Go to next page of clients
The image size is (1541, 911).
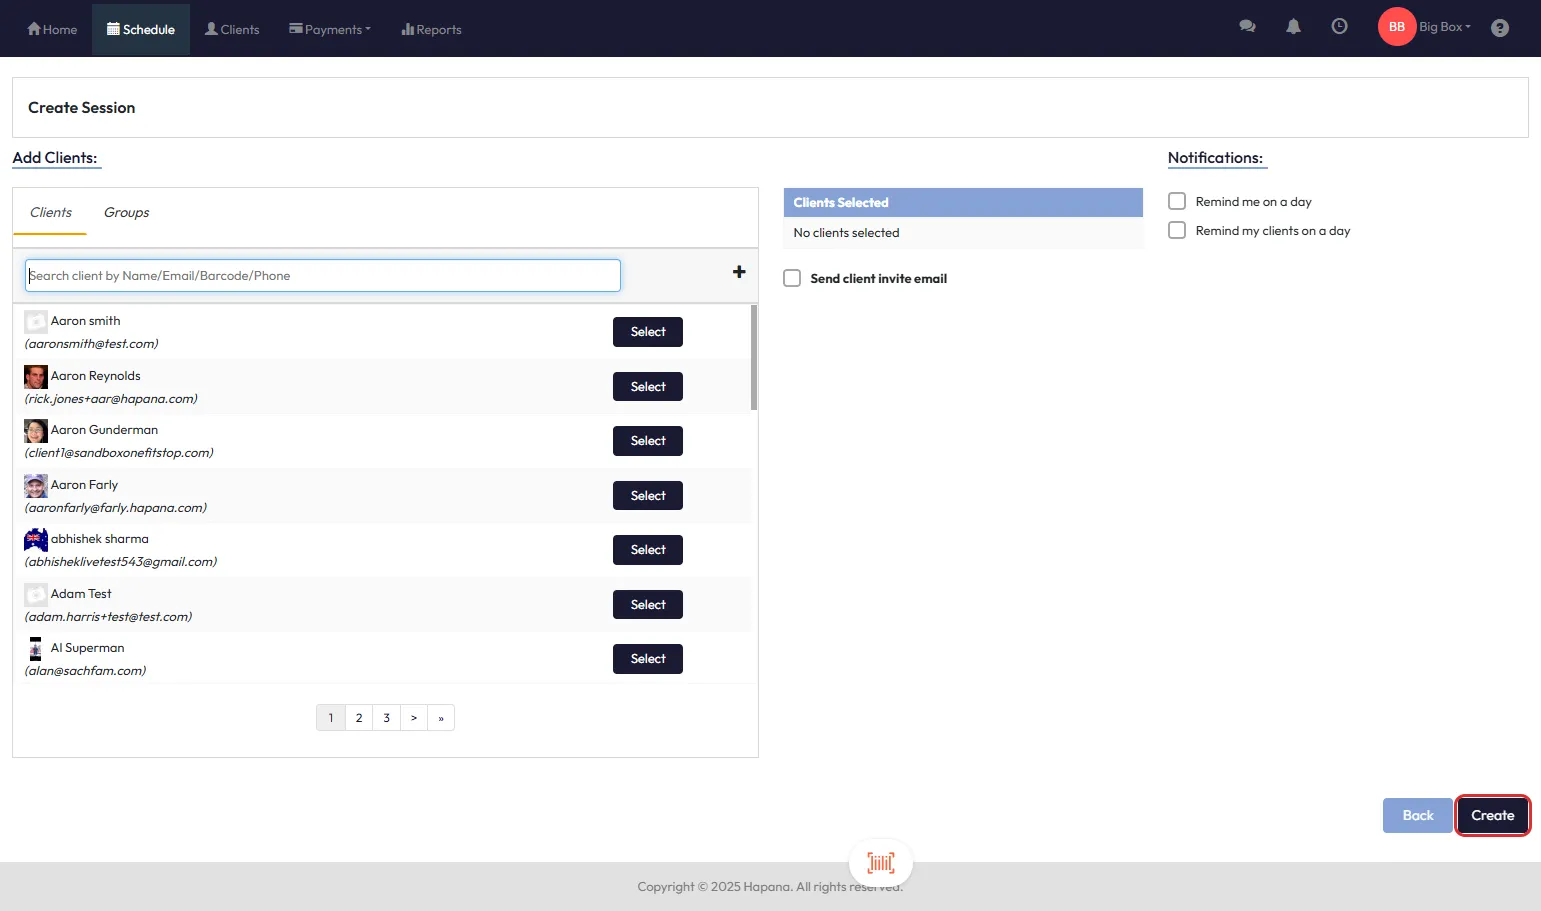413,718
